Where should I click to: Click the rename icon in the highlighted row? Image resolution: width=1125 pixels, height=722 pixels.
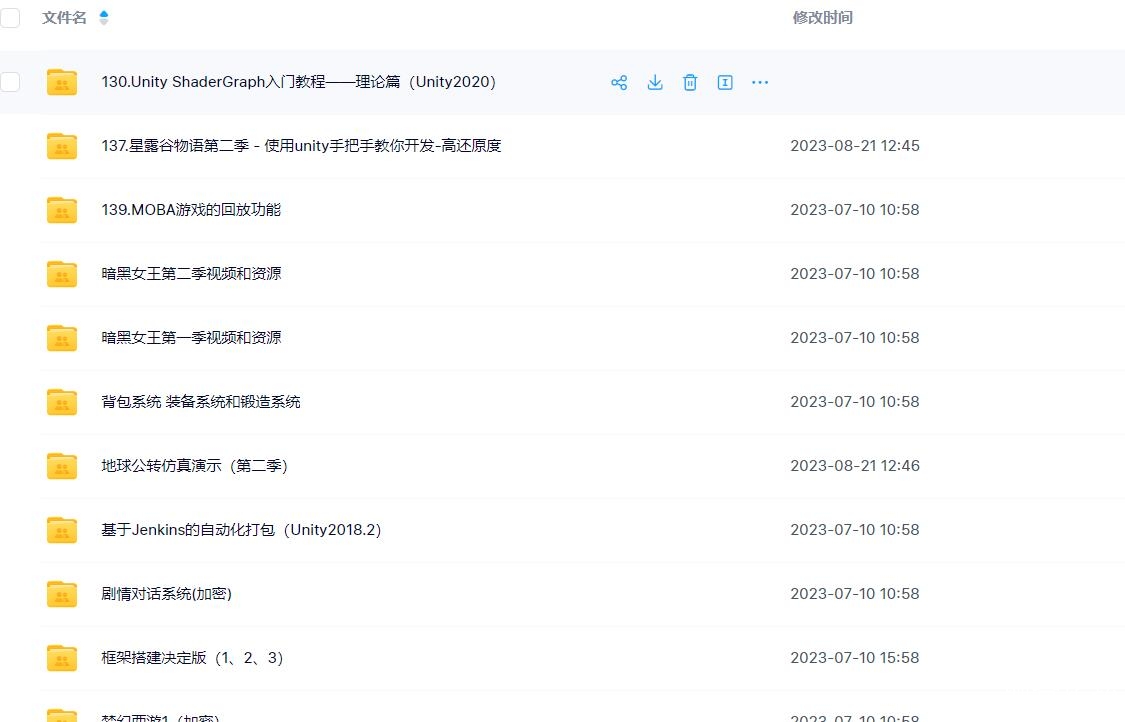[725, 82]
